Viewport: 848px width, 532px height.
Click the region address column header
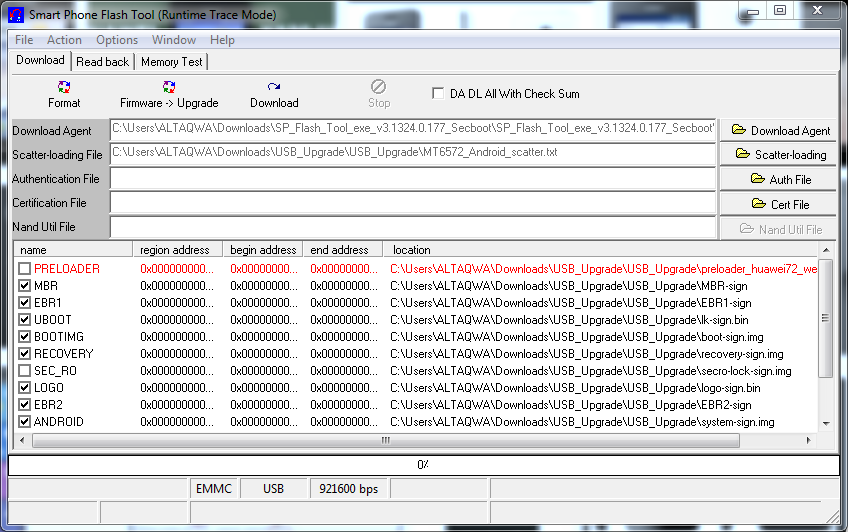click(178, 250)
